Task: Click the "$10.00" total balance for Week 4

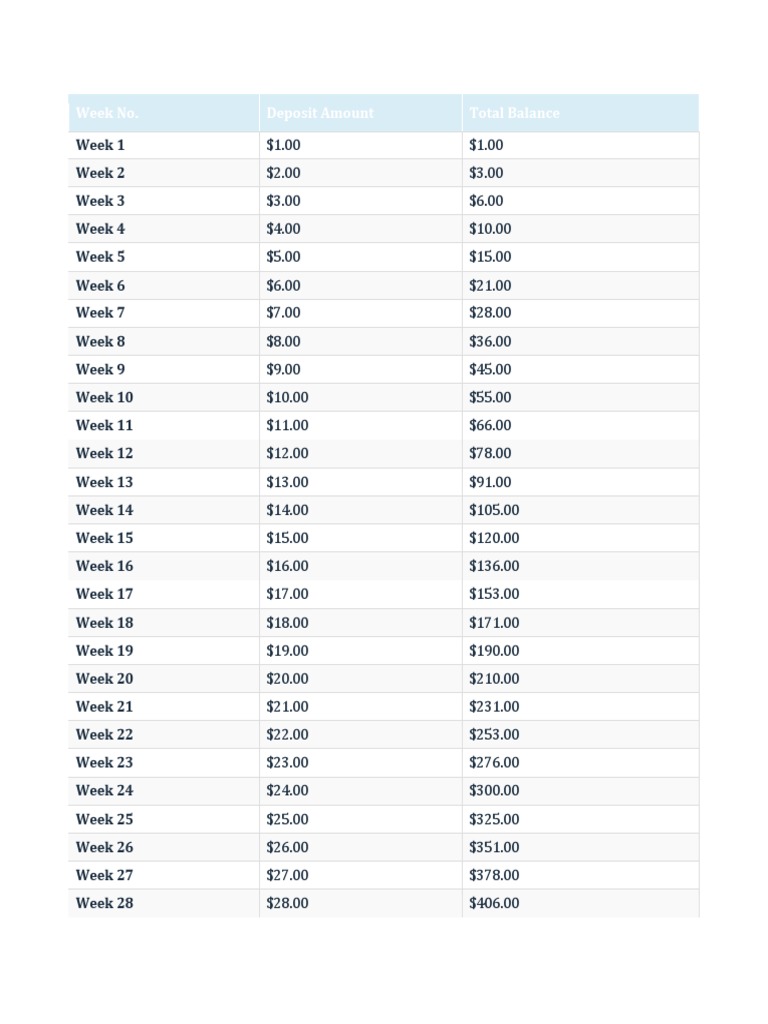Action: click(490, 229)
